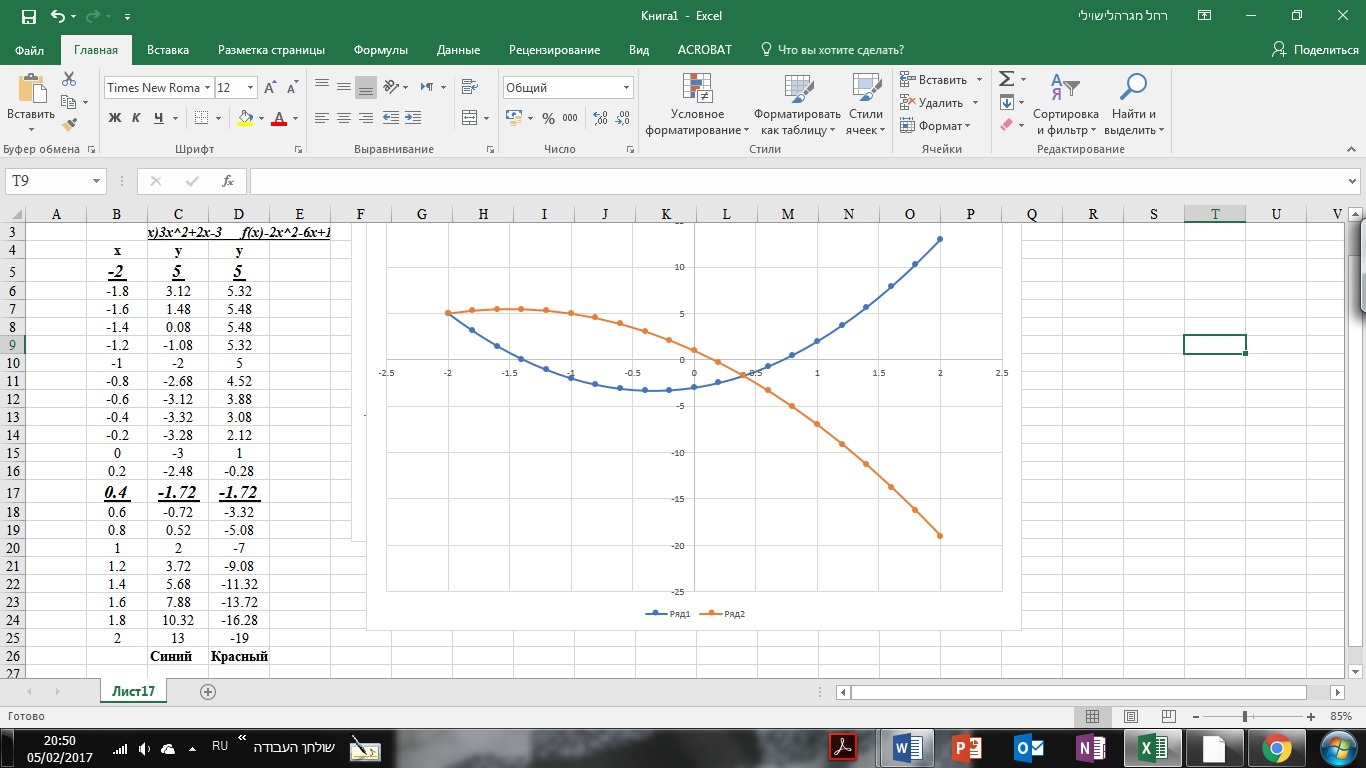Open the Формулы ribbon tab
Image resolution: width=1366 pixels, height=768 pixels.
point(381,50)
